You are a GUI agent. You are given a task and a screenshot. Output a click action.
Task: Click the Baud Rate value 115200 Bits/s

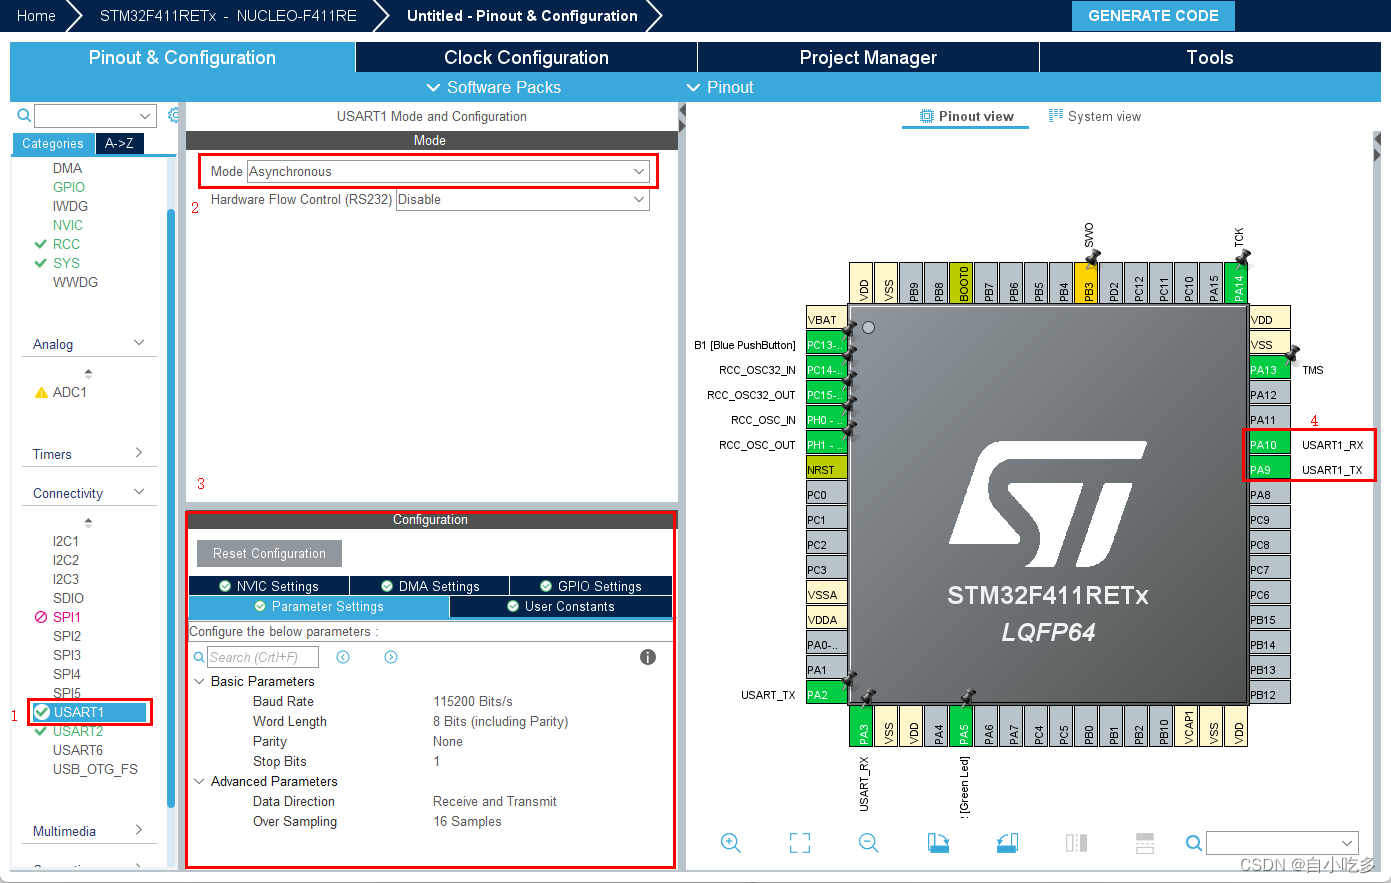pyautogui.click(x=473, y=701)
